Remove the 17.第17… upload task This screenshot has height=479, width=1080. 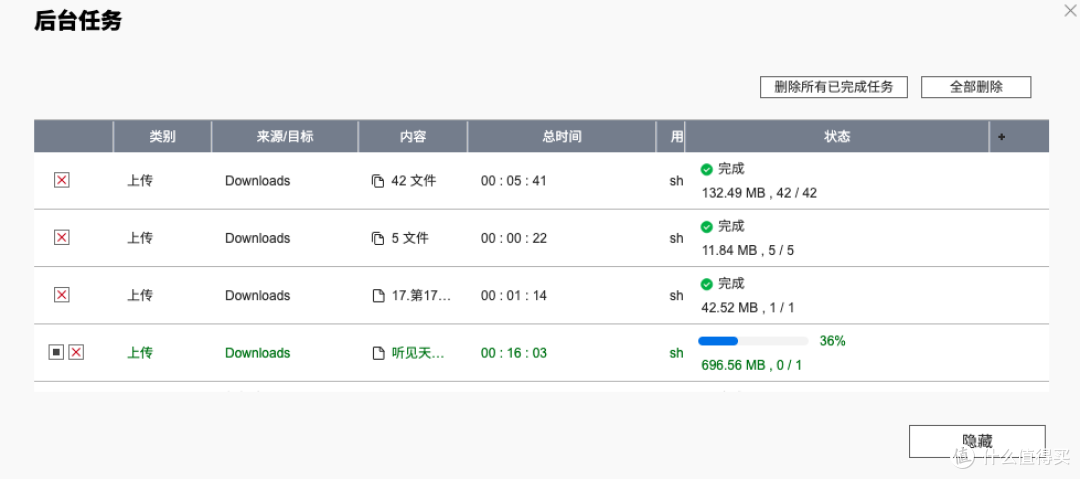point(62,295)
